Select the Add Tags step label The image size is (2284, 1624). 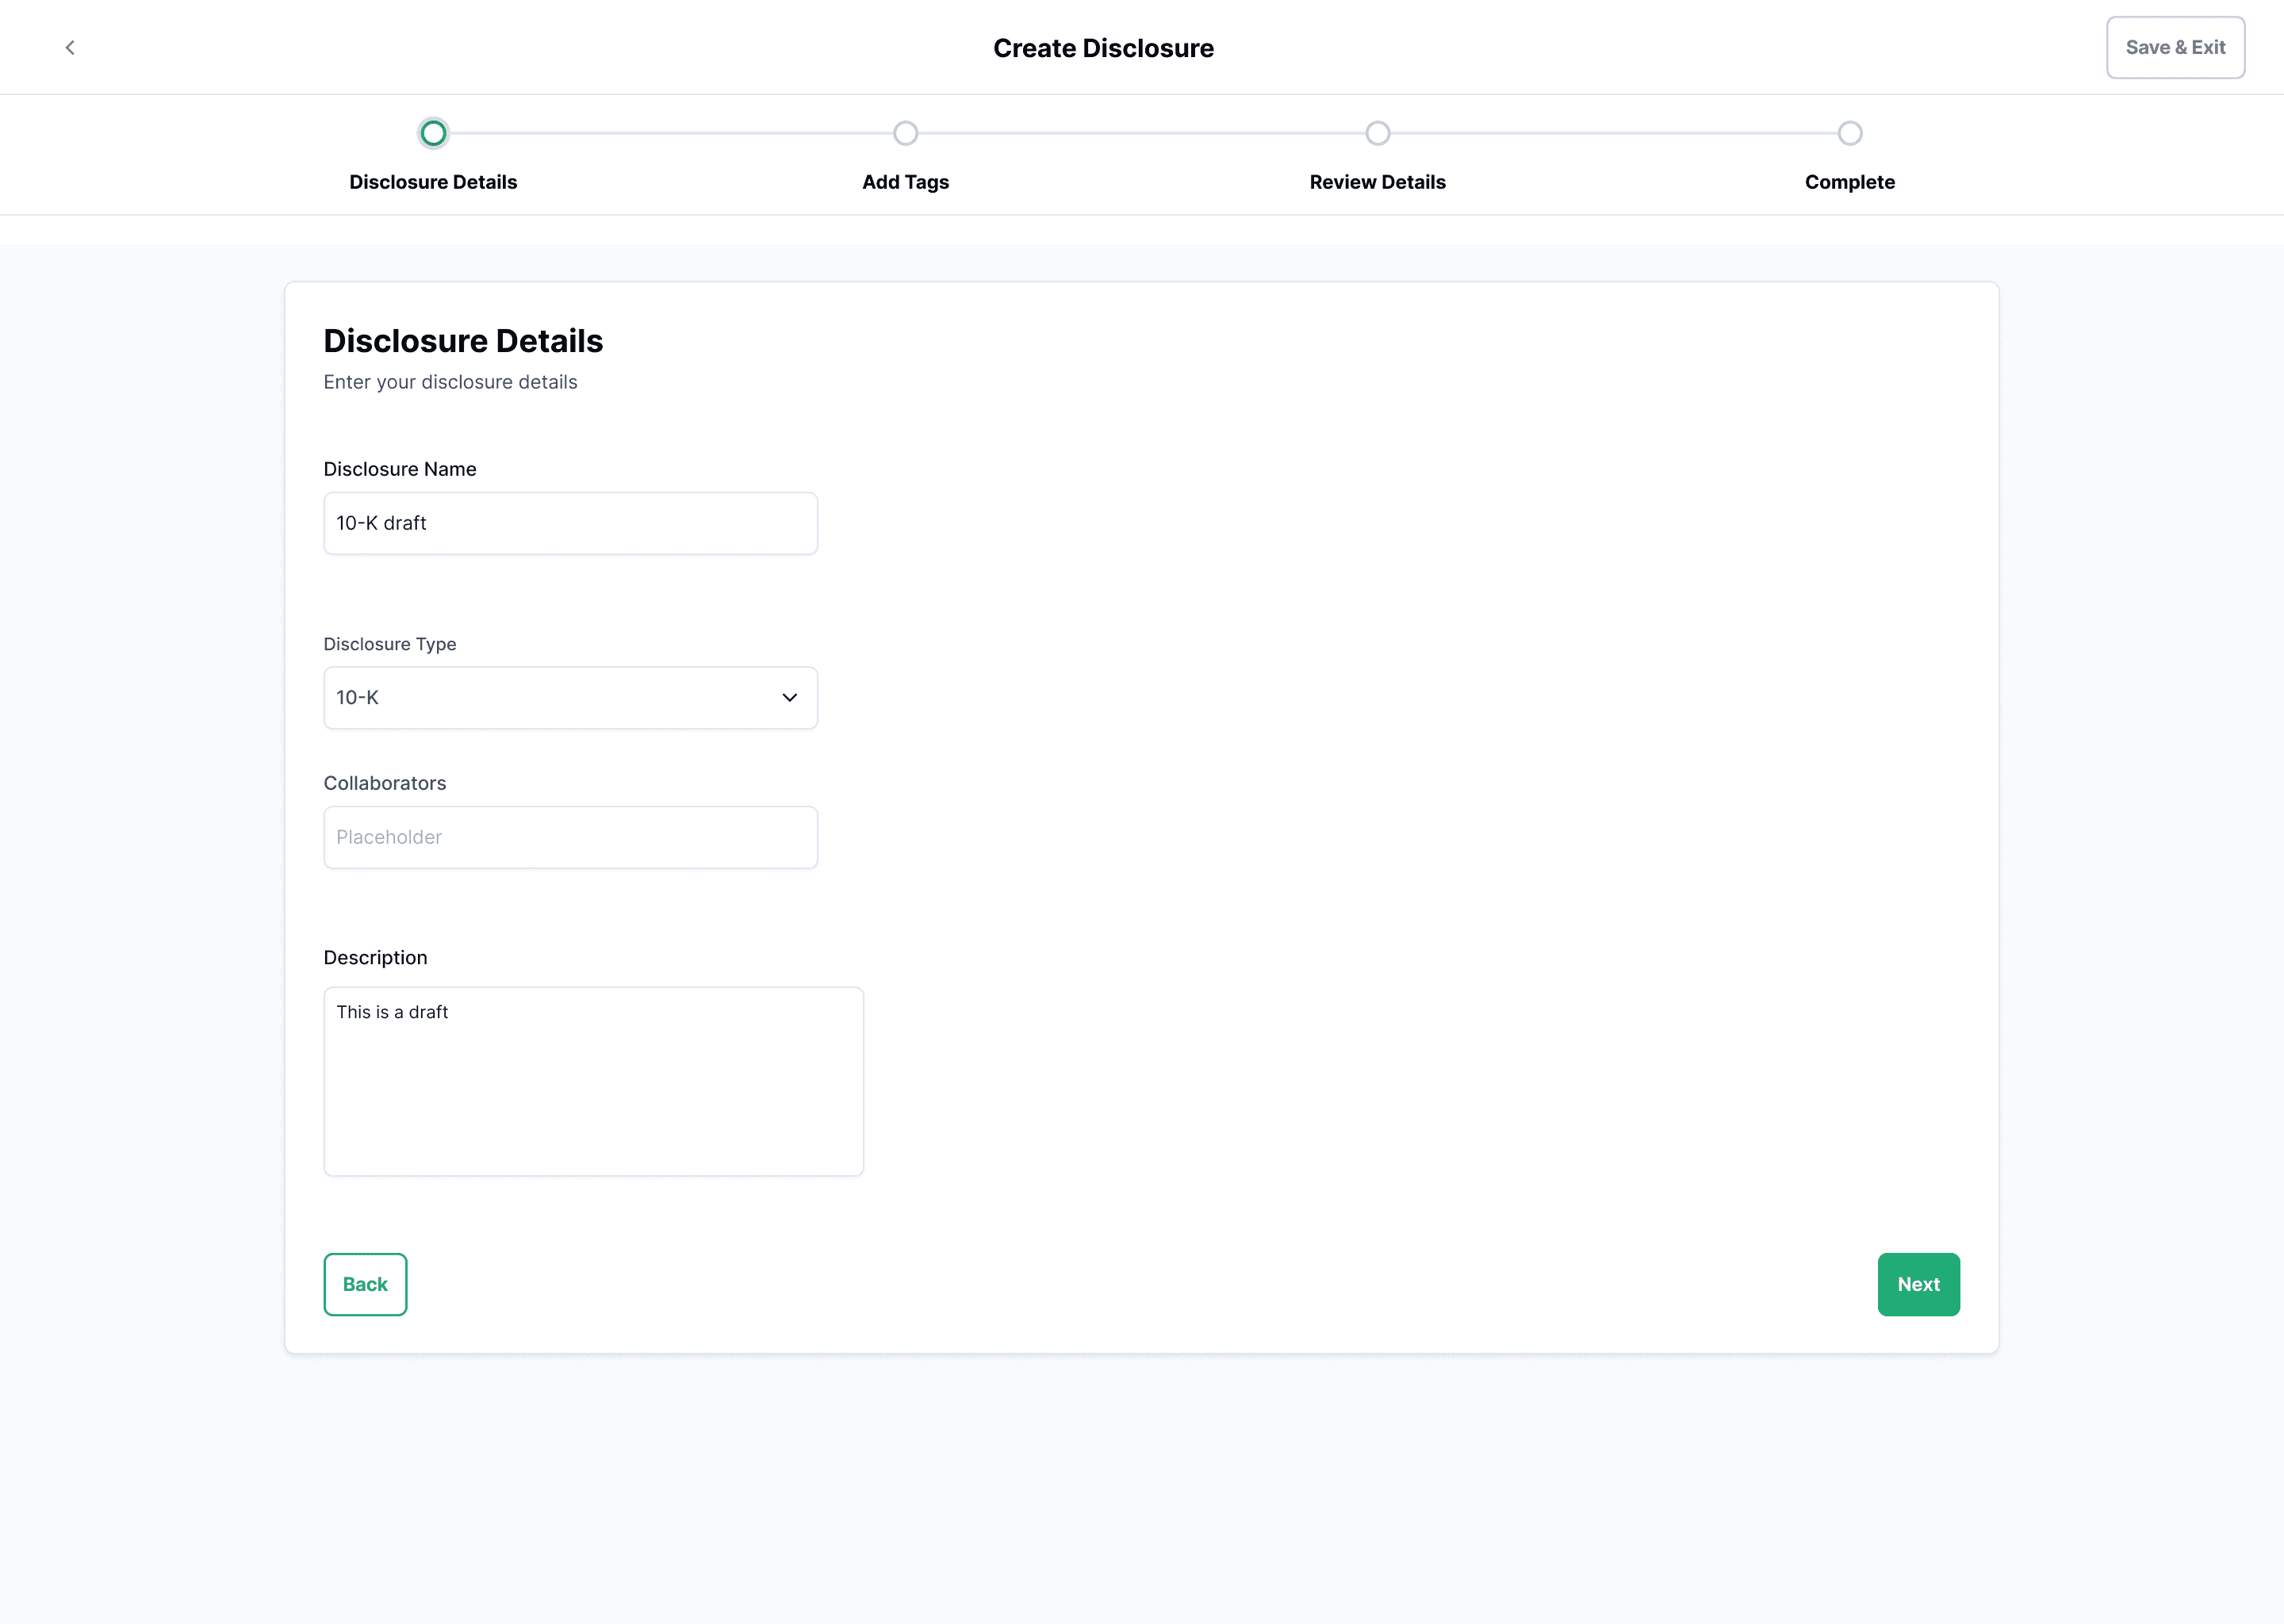tap(905, 182)
